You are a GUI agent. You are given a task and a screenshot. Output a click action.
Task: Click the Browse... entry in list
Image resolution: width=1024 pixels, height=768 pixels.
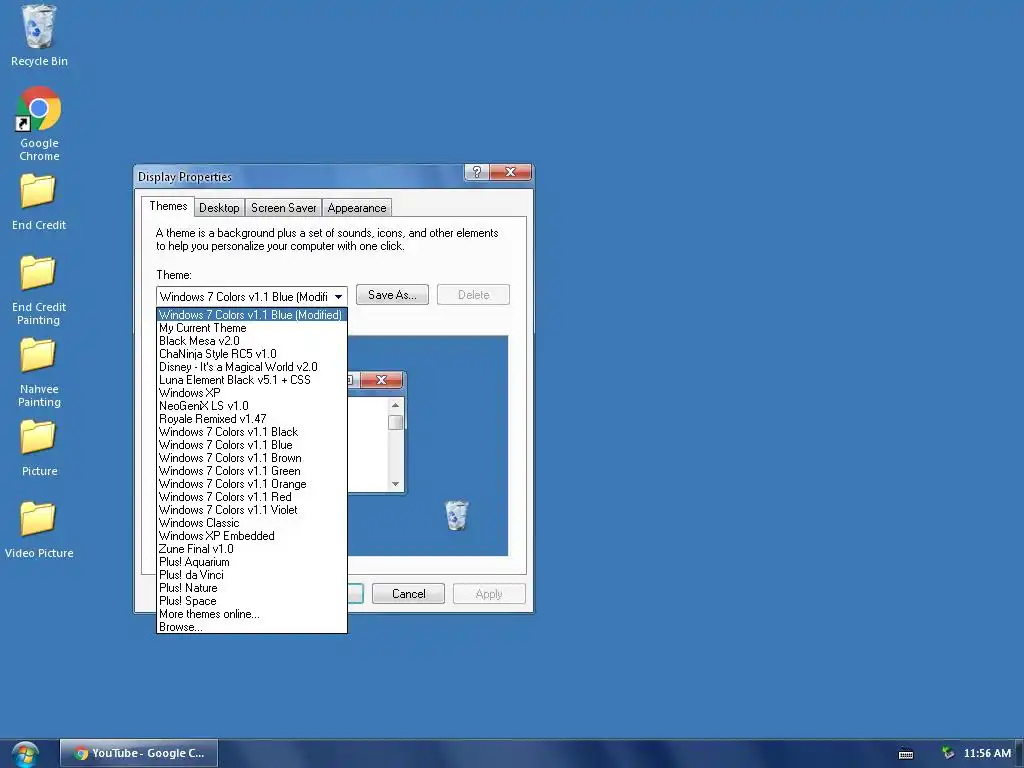(x=251, y=627)
